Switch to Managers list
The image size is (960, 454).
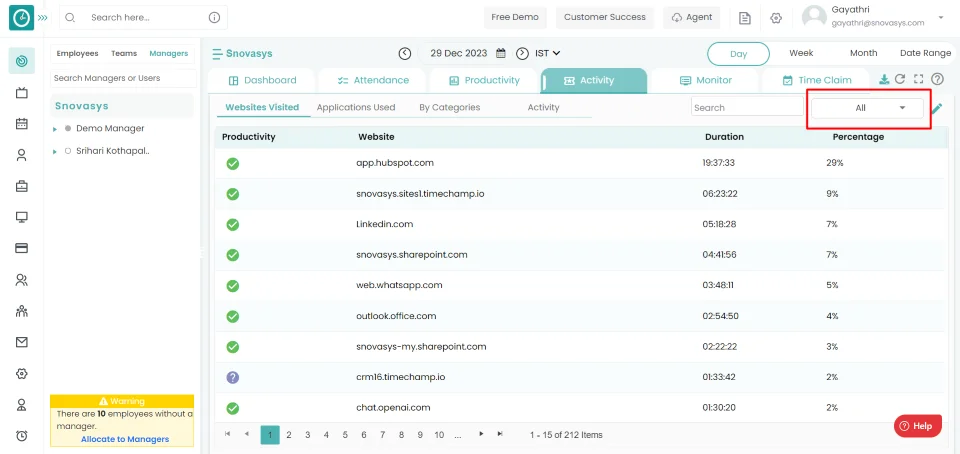[x=168, y=53]
